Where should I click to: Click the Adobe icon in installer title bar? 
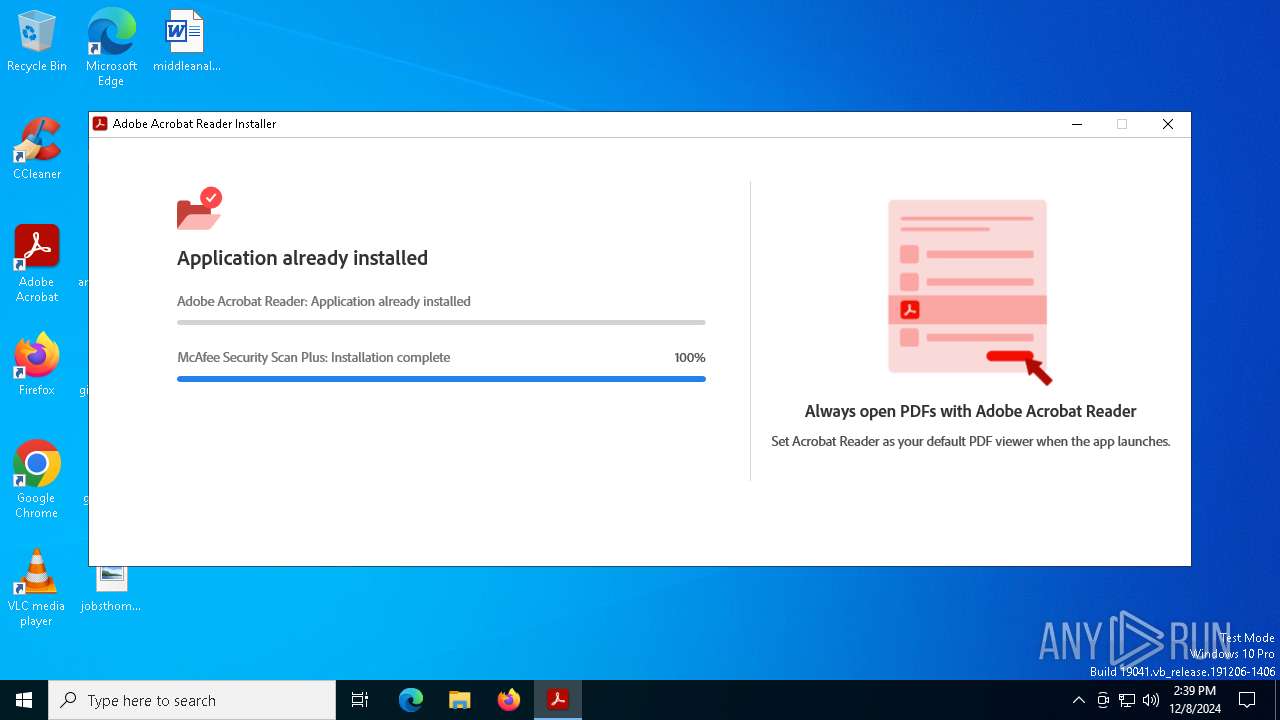(x=100, y=124)
